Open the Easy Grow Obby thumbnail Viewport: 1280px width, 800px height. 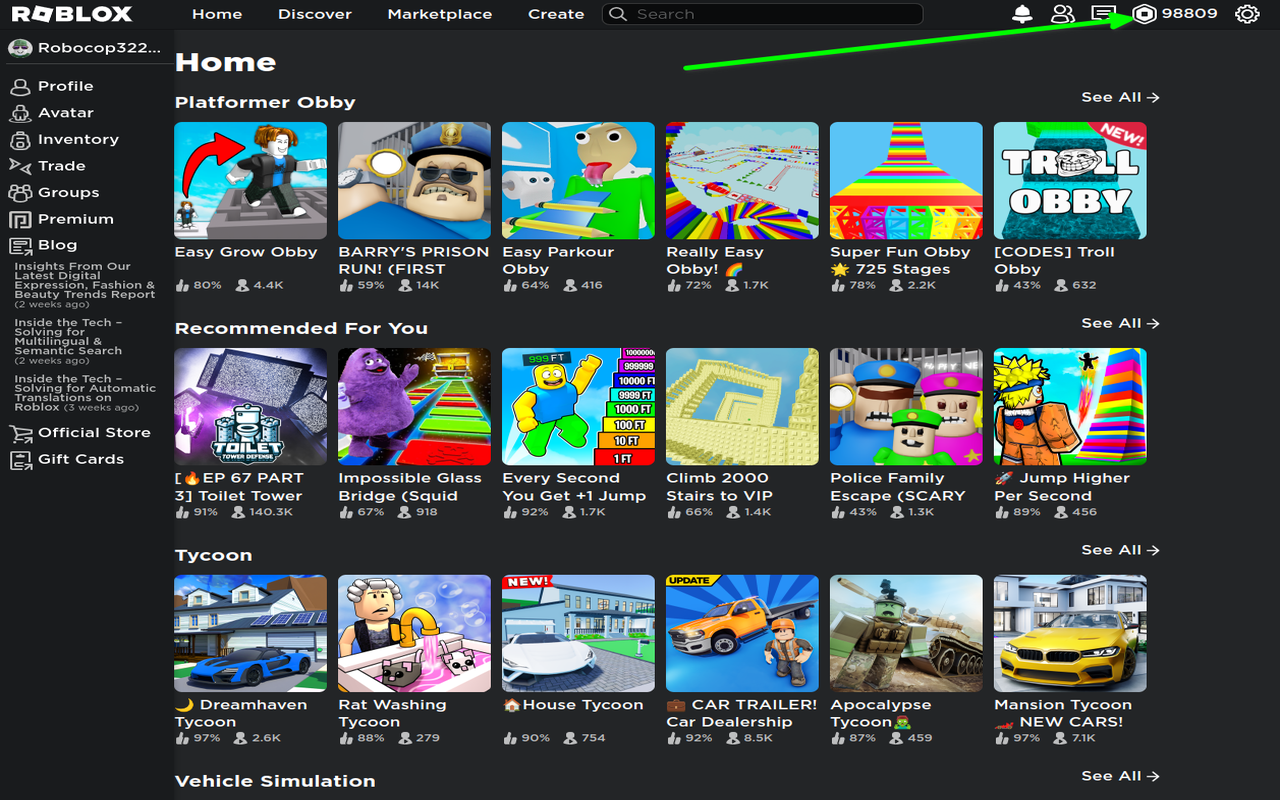[250, 181]
